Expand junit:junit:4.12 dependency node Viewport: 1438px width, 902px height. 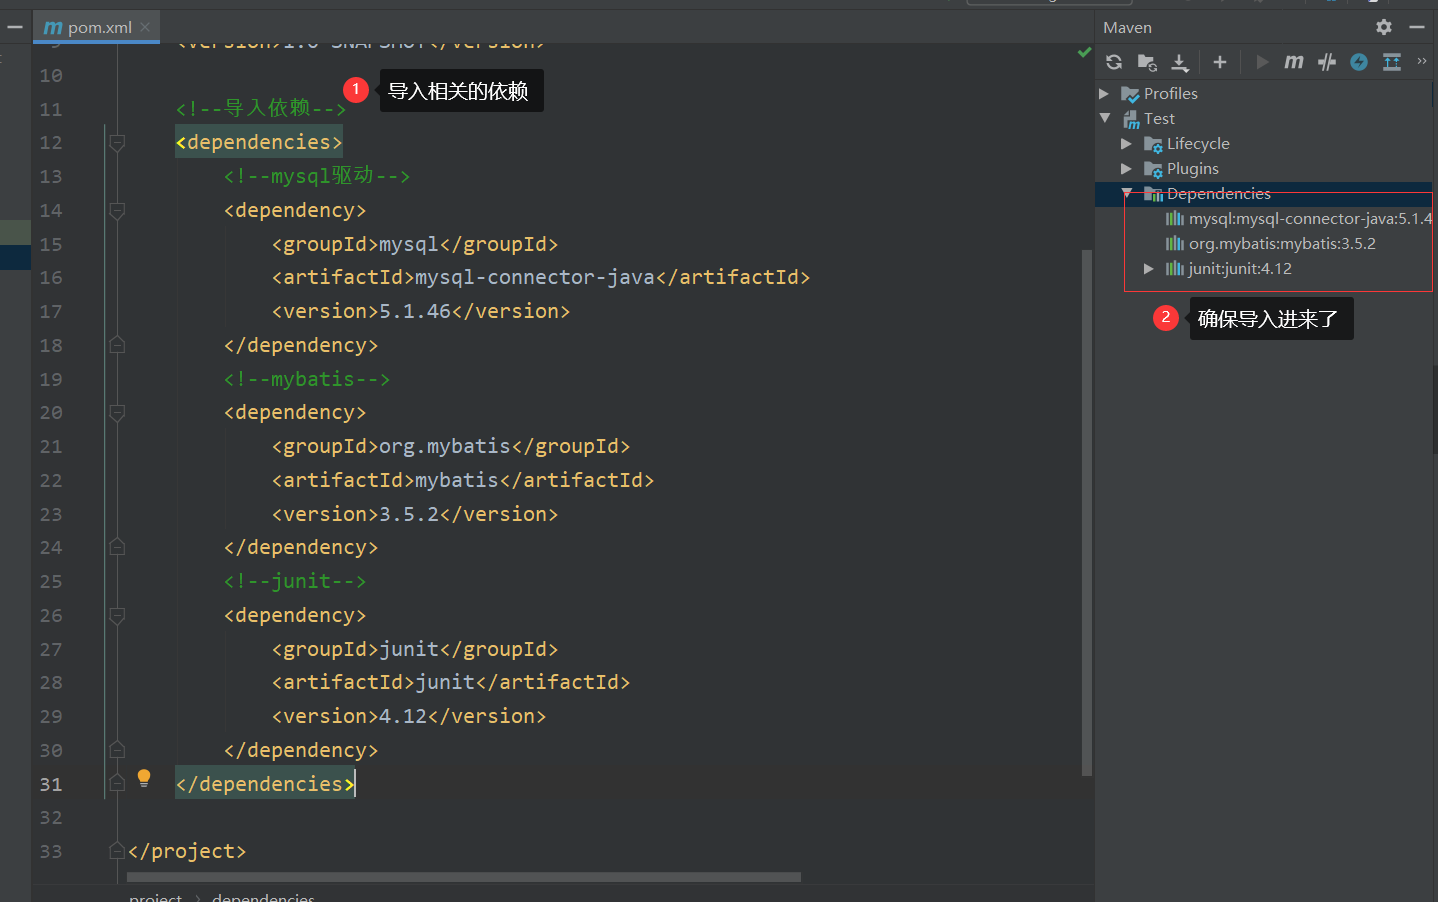[1148, 268]
